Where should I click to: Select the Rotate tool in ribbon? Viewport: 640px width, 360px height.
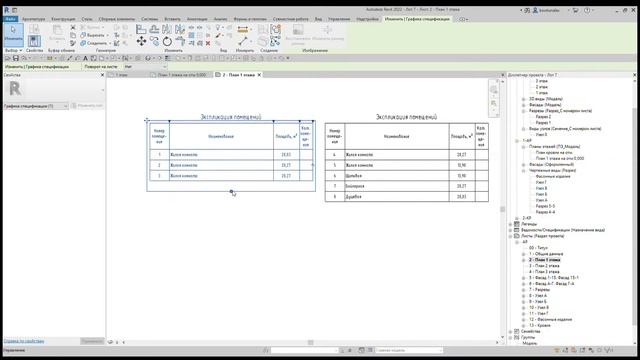167,41
